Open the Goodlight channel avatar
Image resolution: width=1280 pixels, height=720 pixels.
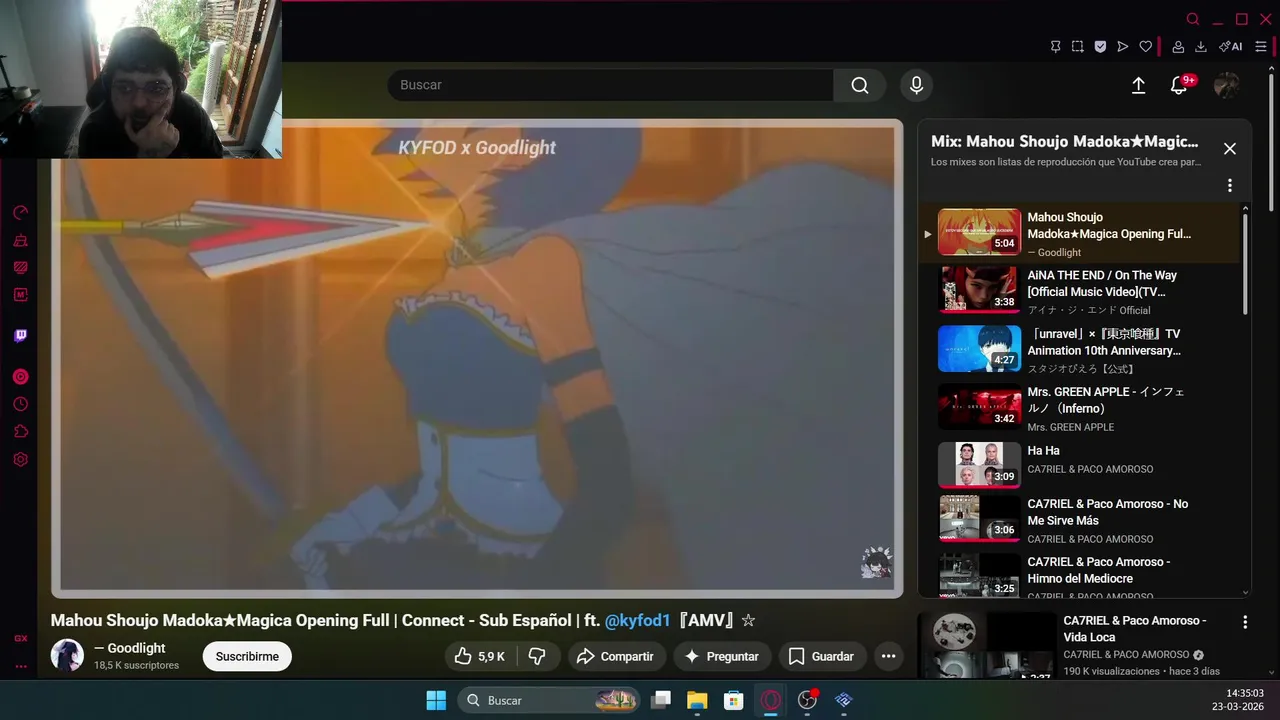[x=67, y=656]
